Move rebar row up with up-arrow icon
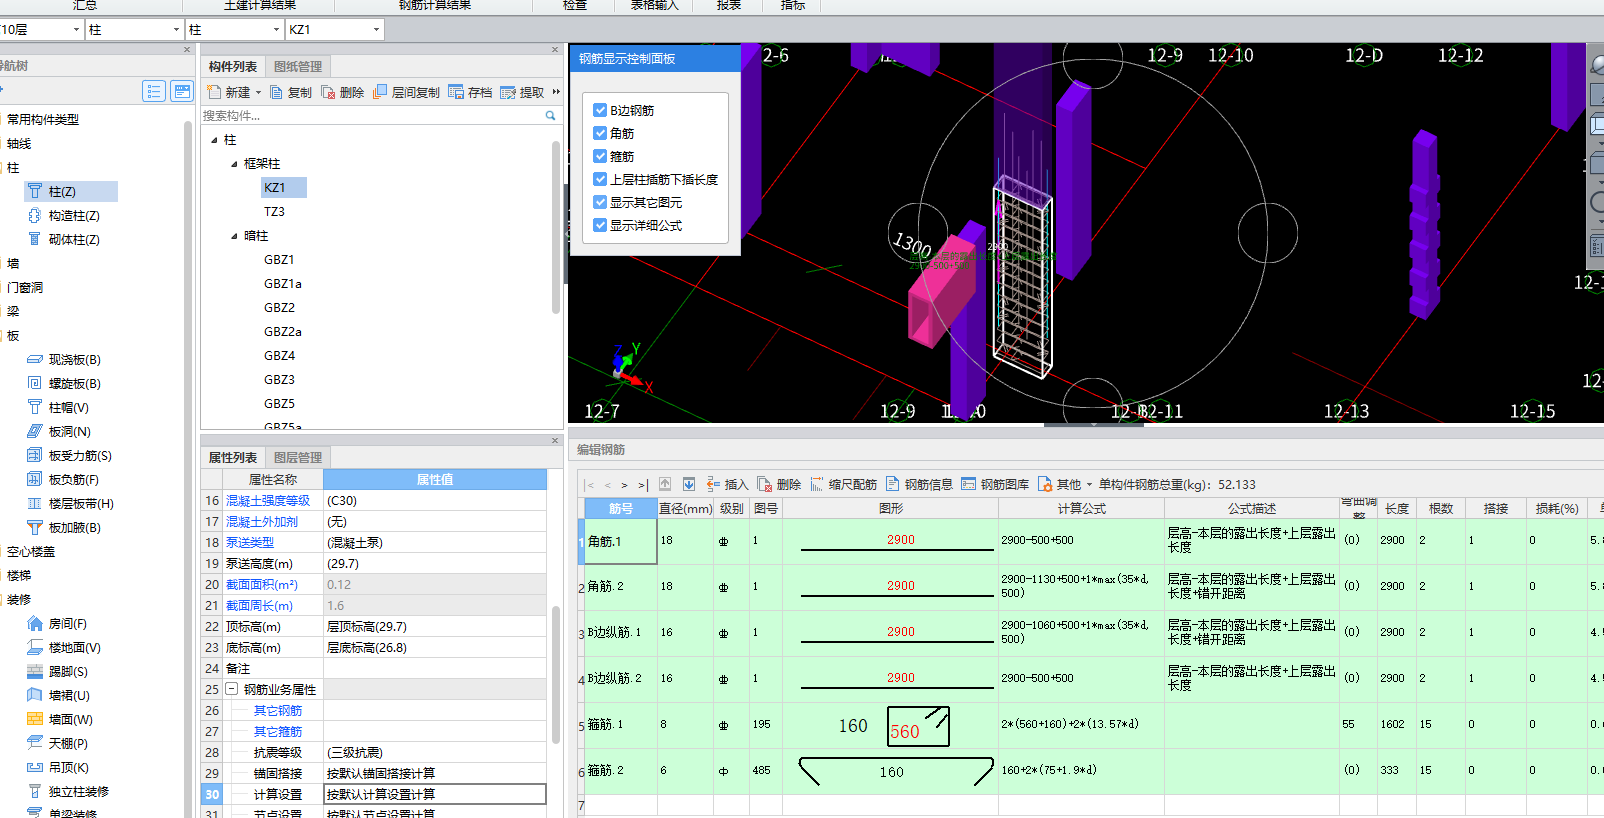 pyautogui.click(x=665, y=484)
